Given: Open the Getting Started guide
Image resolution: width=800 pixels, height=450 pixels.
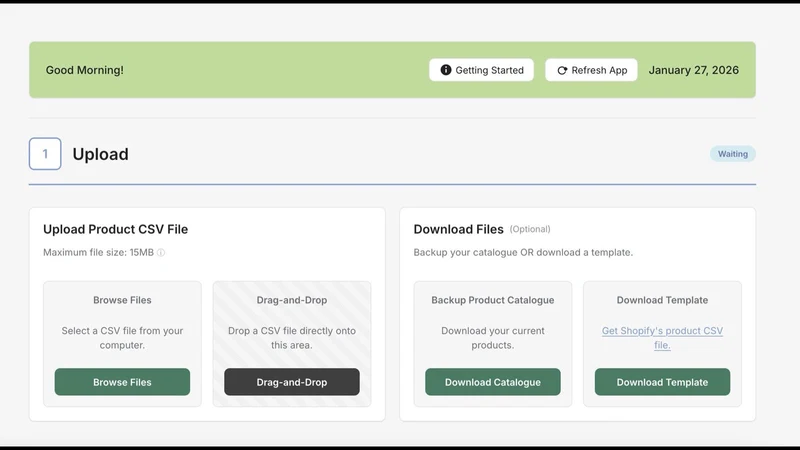Looking at the screenshot, I should click(481, 70).
